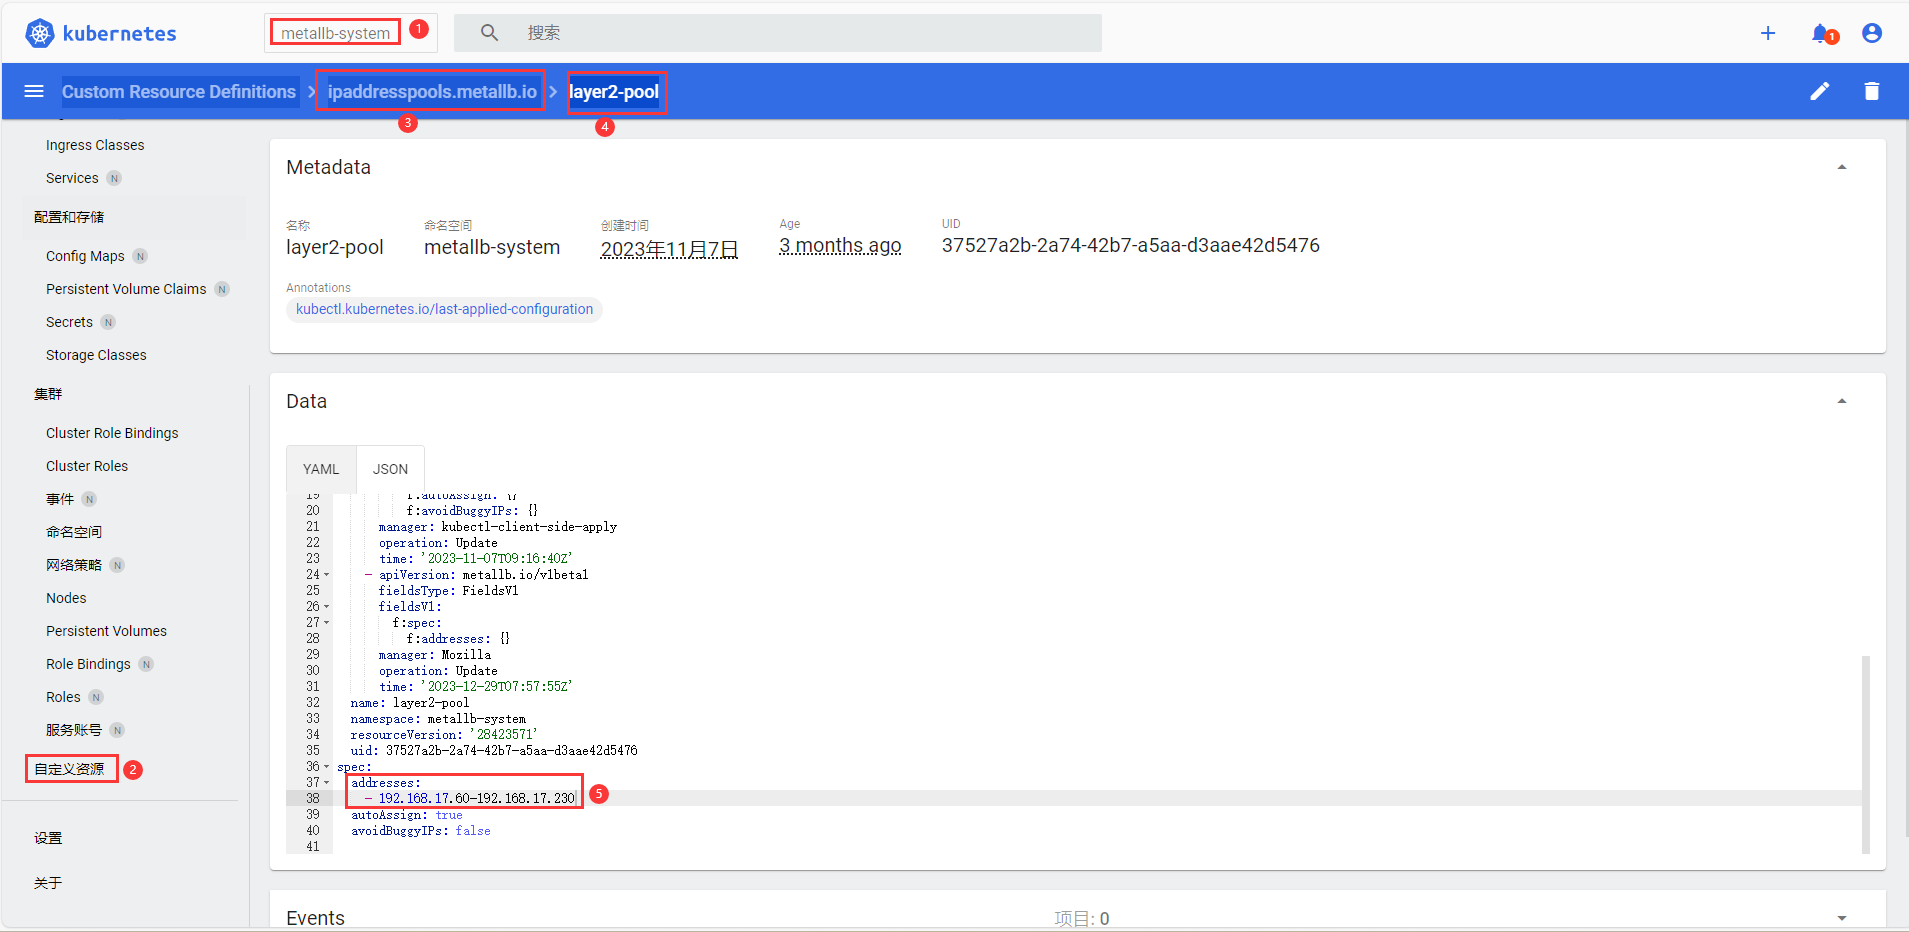Open 自定义资源 in sidebar

click(x=69, y=769)
